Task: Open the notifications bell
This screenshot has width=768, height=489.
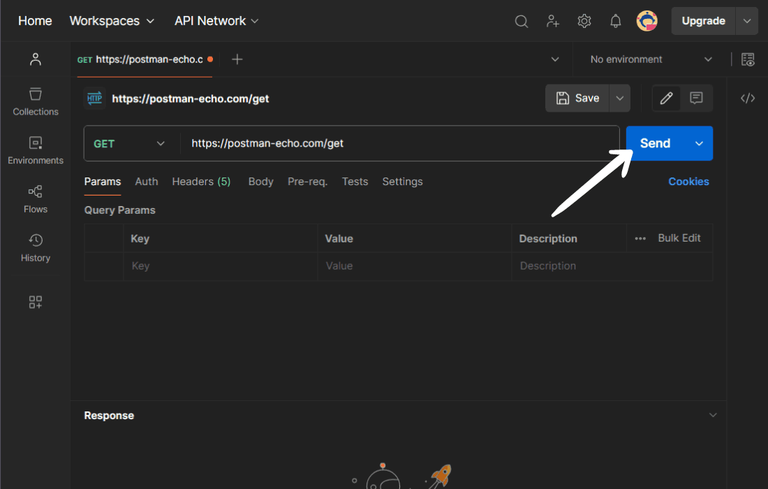Action: click(615, 21)
